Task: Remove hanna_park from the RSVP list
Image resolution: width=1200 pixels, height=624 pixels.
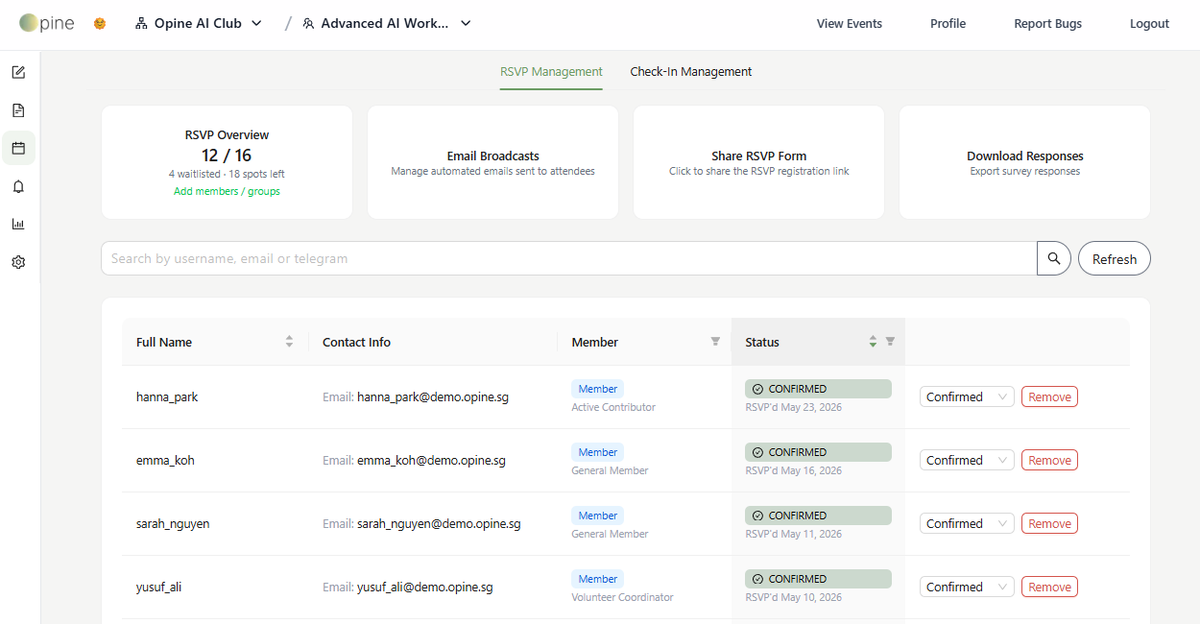Action: tap(1049, 397)
